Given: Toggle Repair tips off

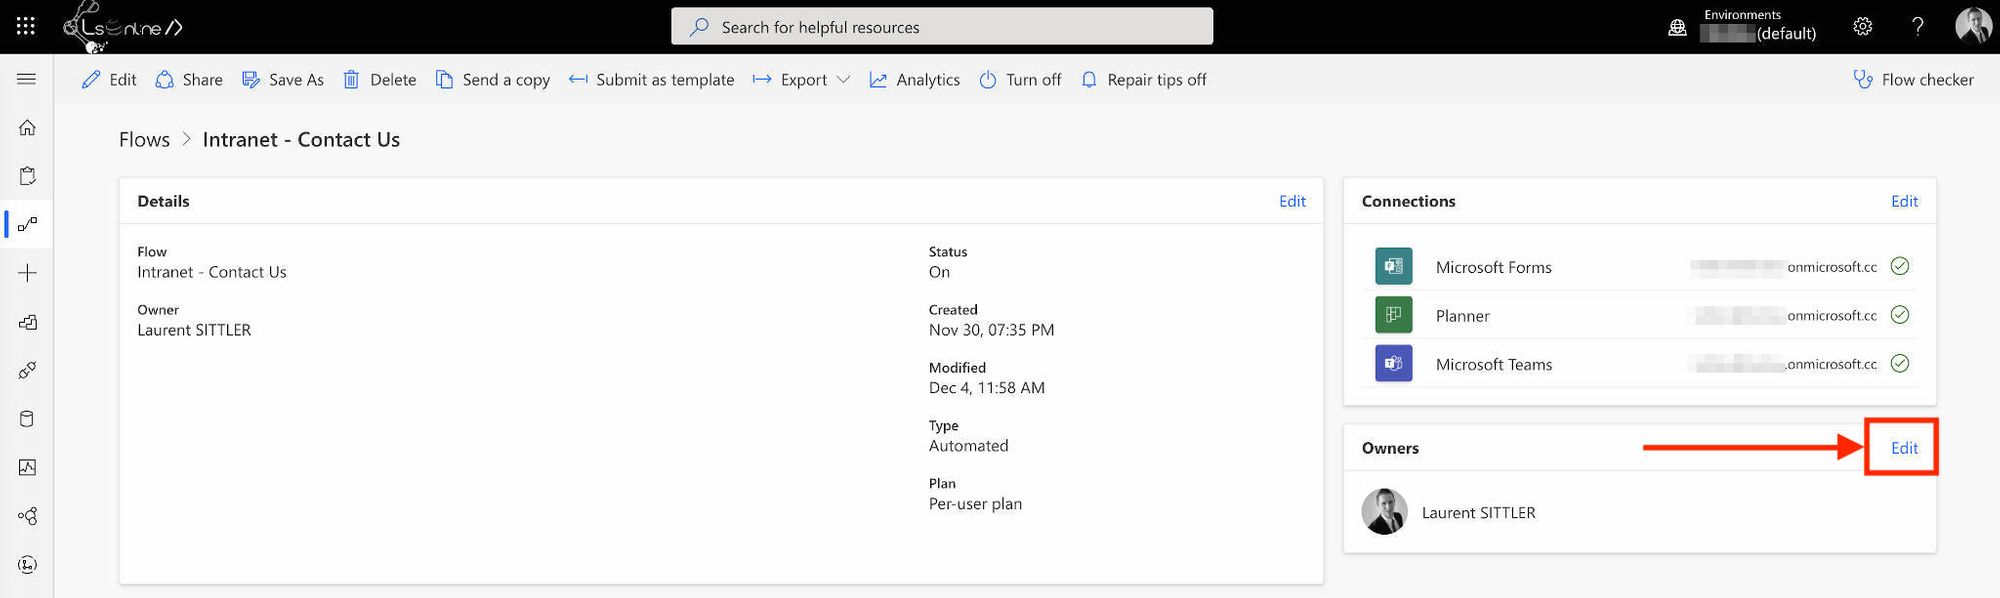Looking at the screenshot, I should click(1144, 80).
